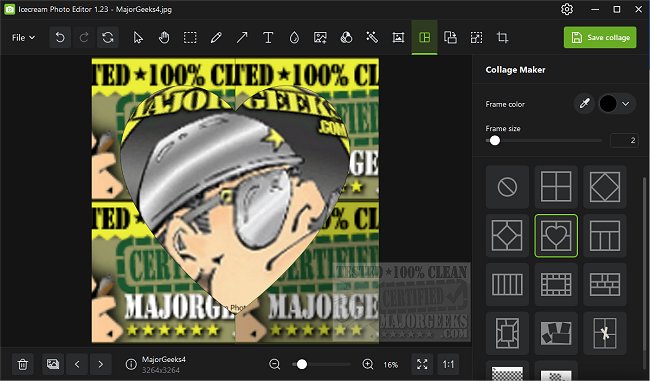Click the MajorGeeks4 file name label
The height and width of the screenshot is (381, 650).
[164, 359]
